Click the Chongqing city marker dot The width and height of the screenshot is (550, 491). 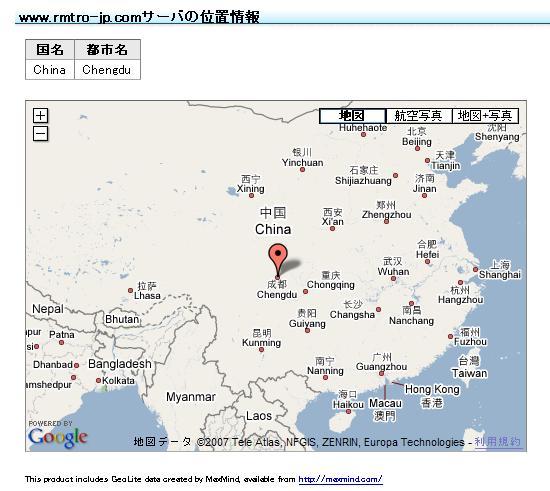click(306, 291)
